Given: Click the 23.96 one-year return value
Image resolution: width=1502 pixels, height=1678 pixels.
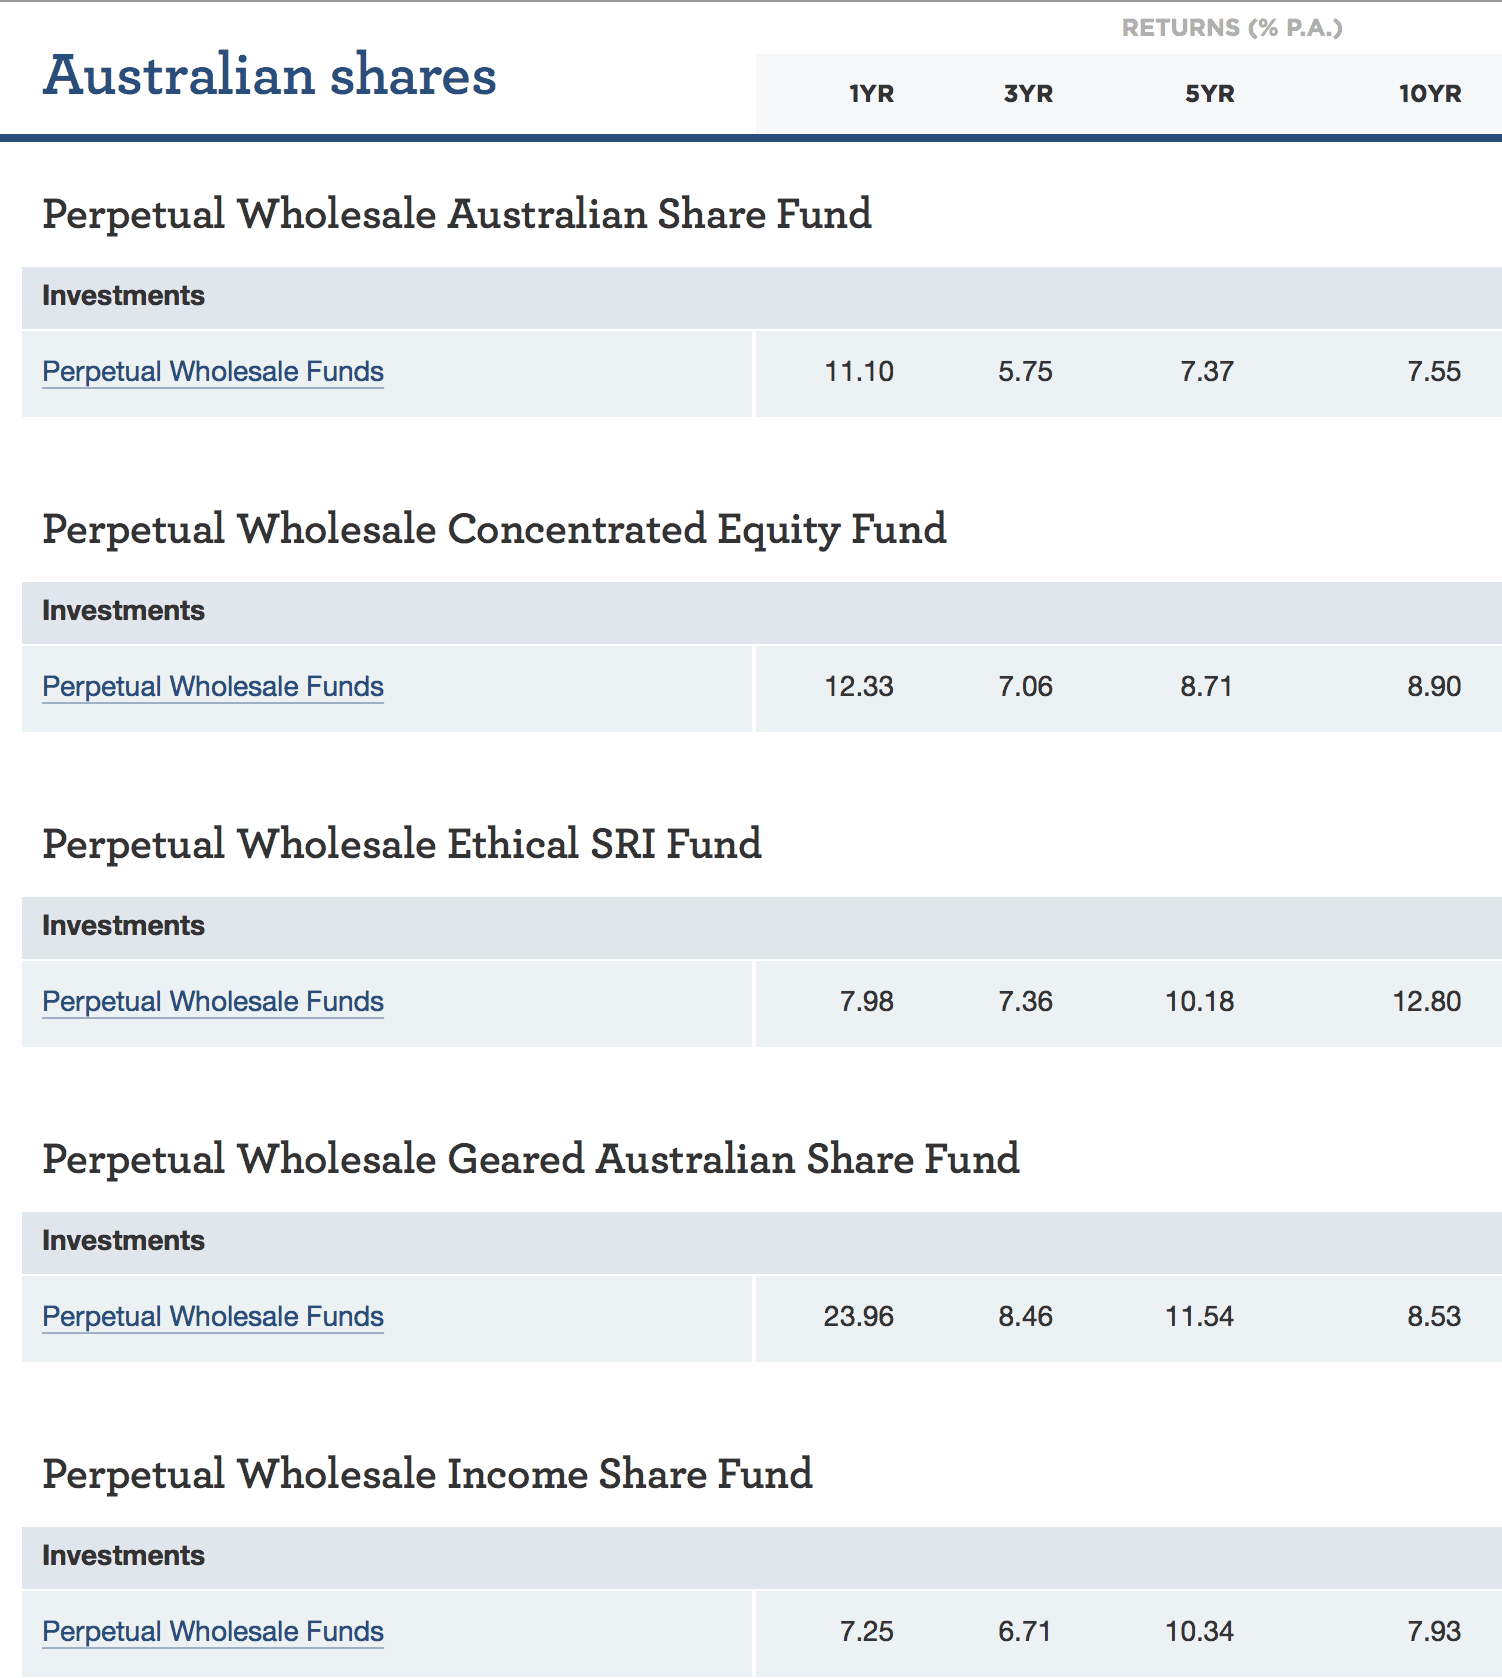Looking at the screenshot, I should pyautogui.click(x=858, y=1317).
